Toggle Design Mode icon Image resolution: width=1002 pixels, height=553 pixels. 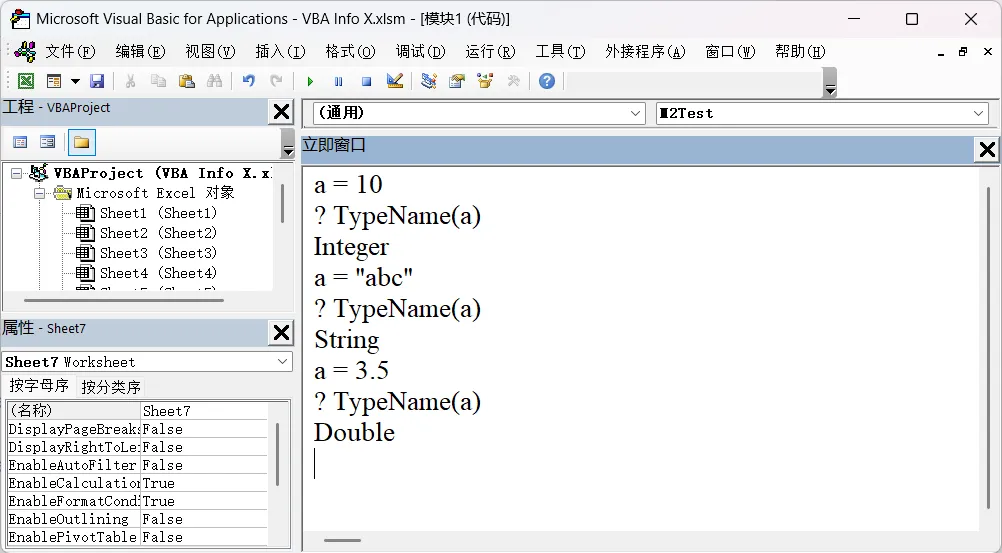click(x=395, y=81)
